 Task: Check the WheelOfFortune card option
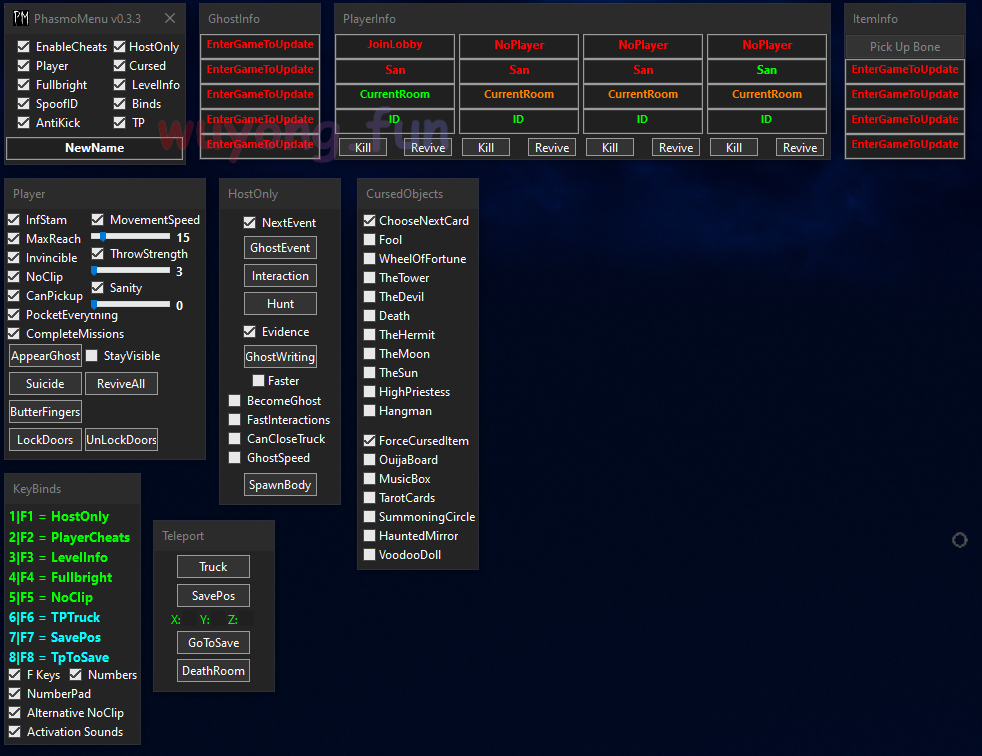[x=370, y=259]
